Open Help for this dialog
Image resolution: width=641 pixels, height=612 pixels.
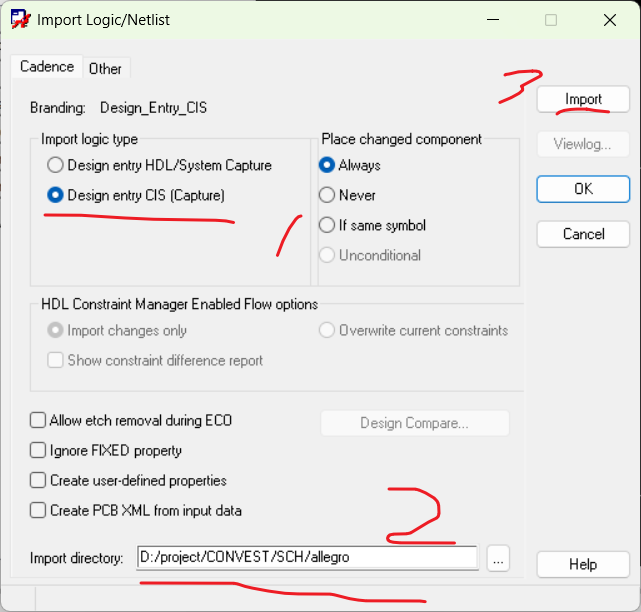583,565
